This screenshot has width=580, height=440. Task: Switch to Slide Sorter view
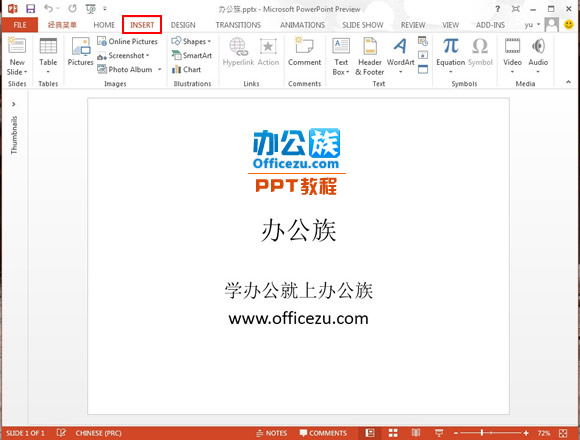pos(393,433)
